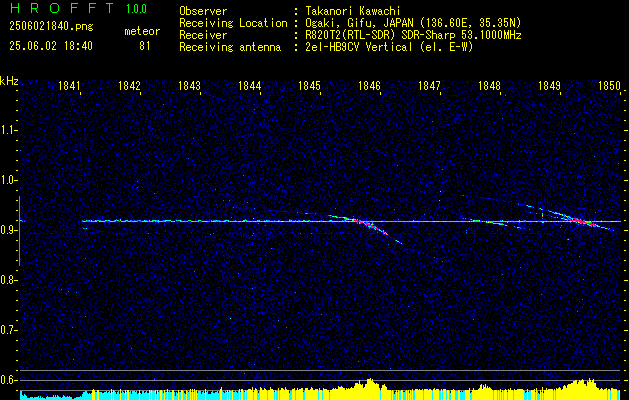Select the Ogaki, Gifu, JAPAN location text
The height and width of the screenshot is (400, 629).
tap(413, 23)
